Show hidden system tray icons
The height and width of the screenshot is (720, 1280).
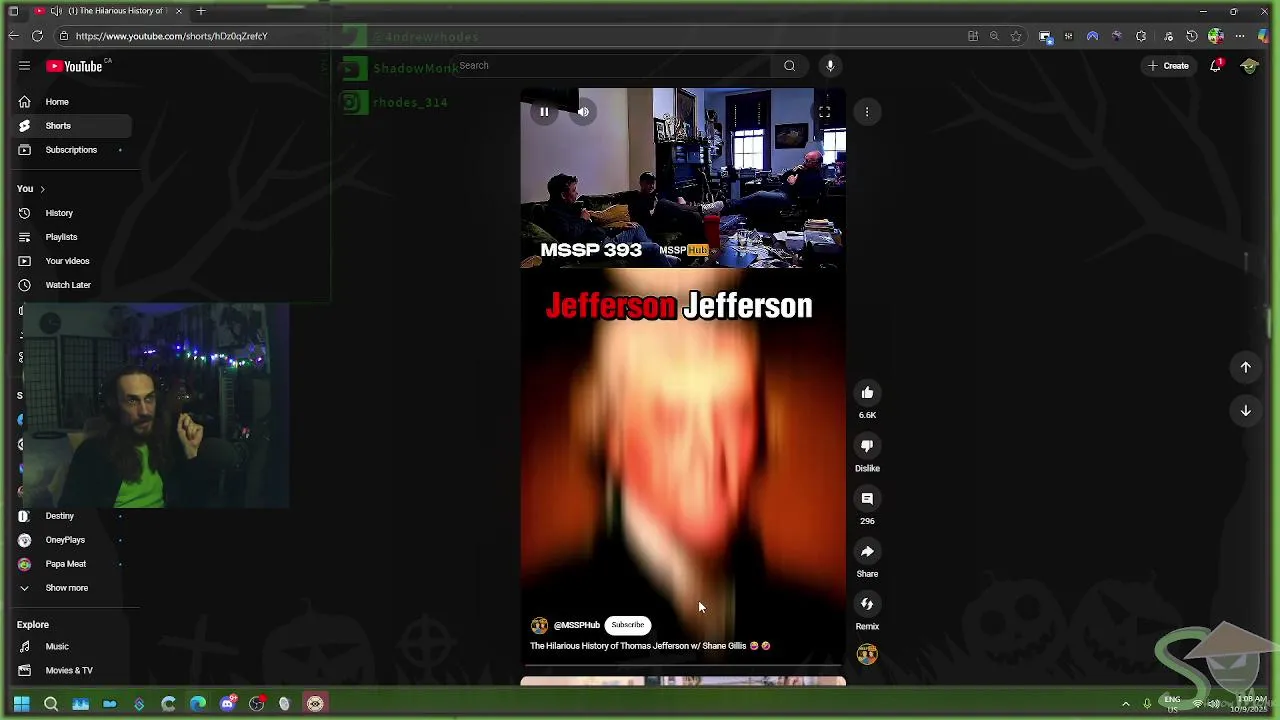point(1126,704)
